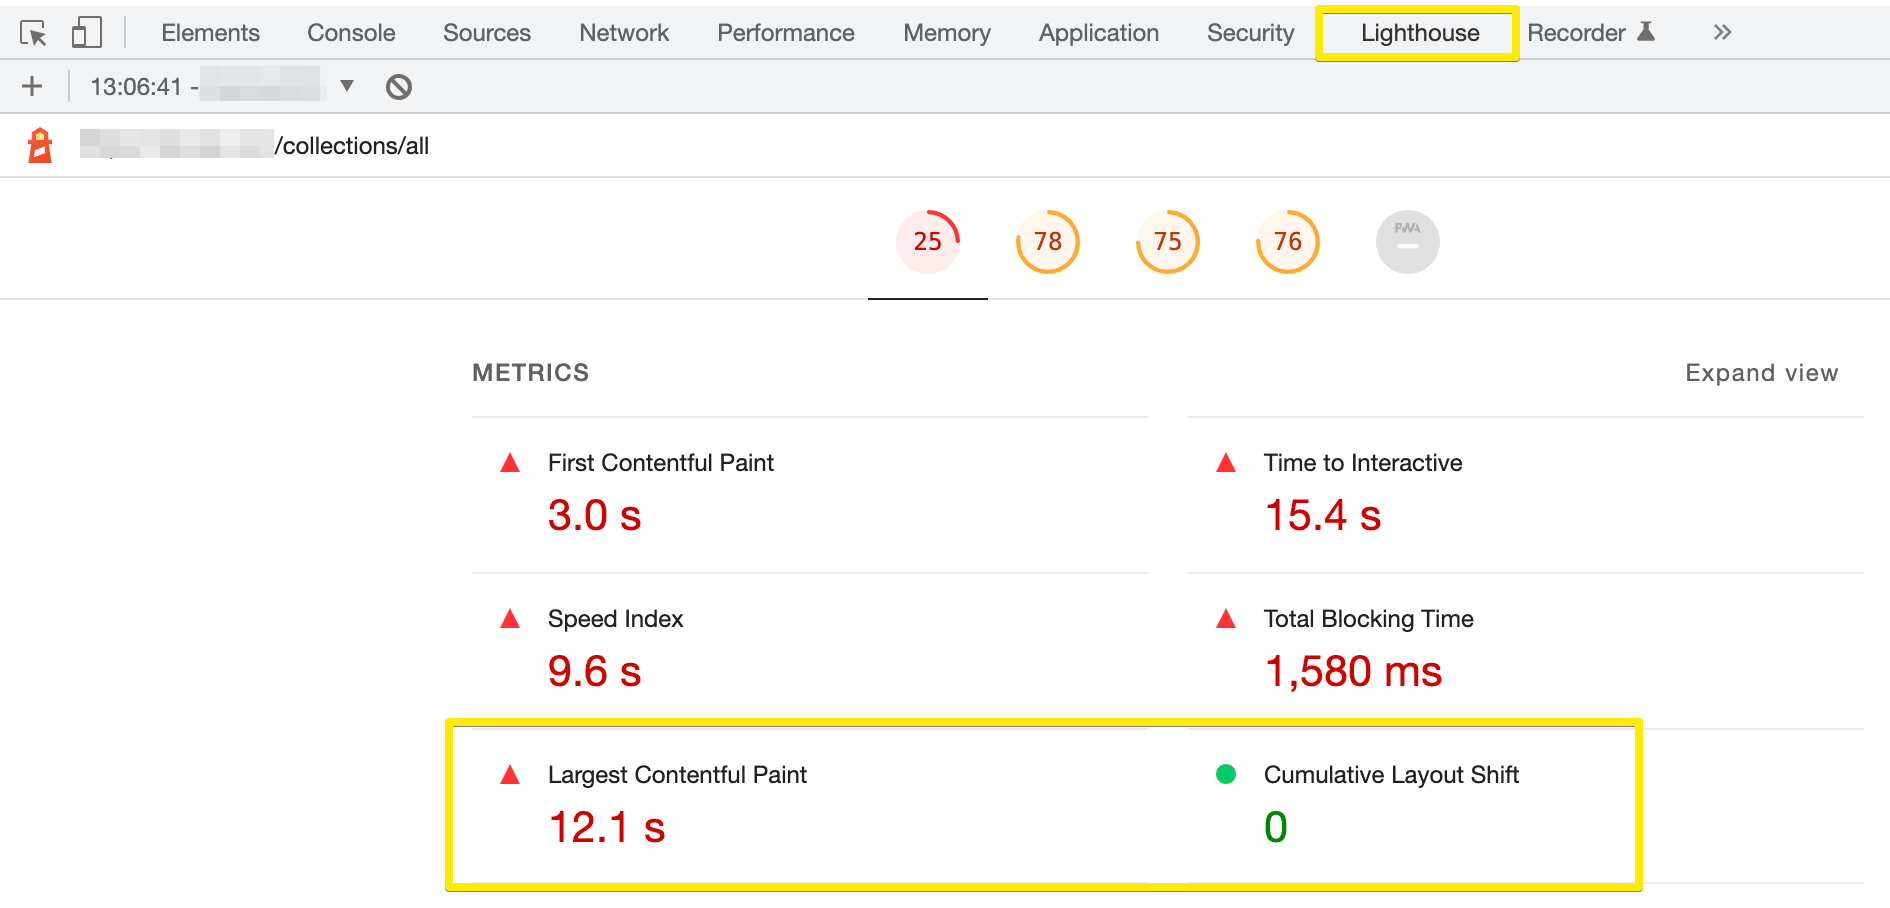The width and height of the screenshot is (1890, 908).
Task: Click the score gauge ring showing 76
Action: [x=1287, y=241]
